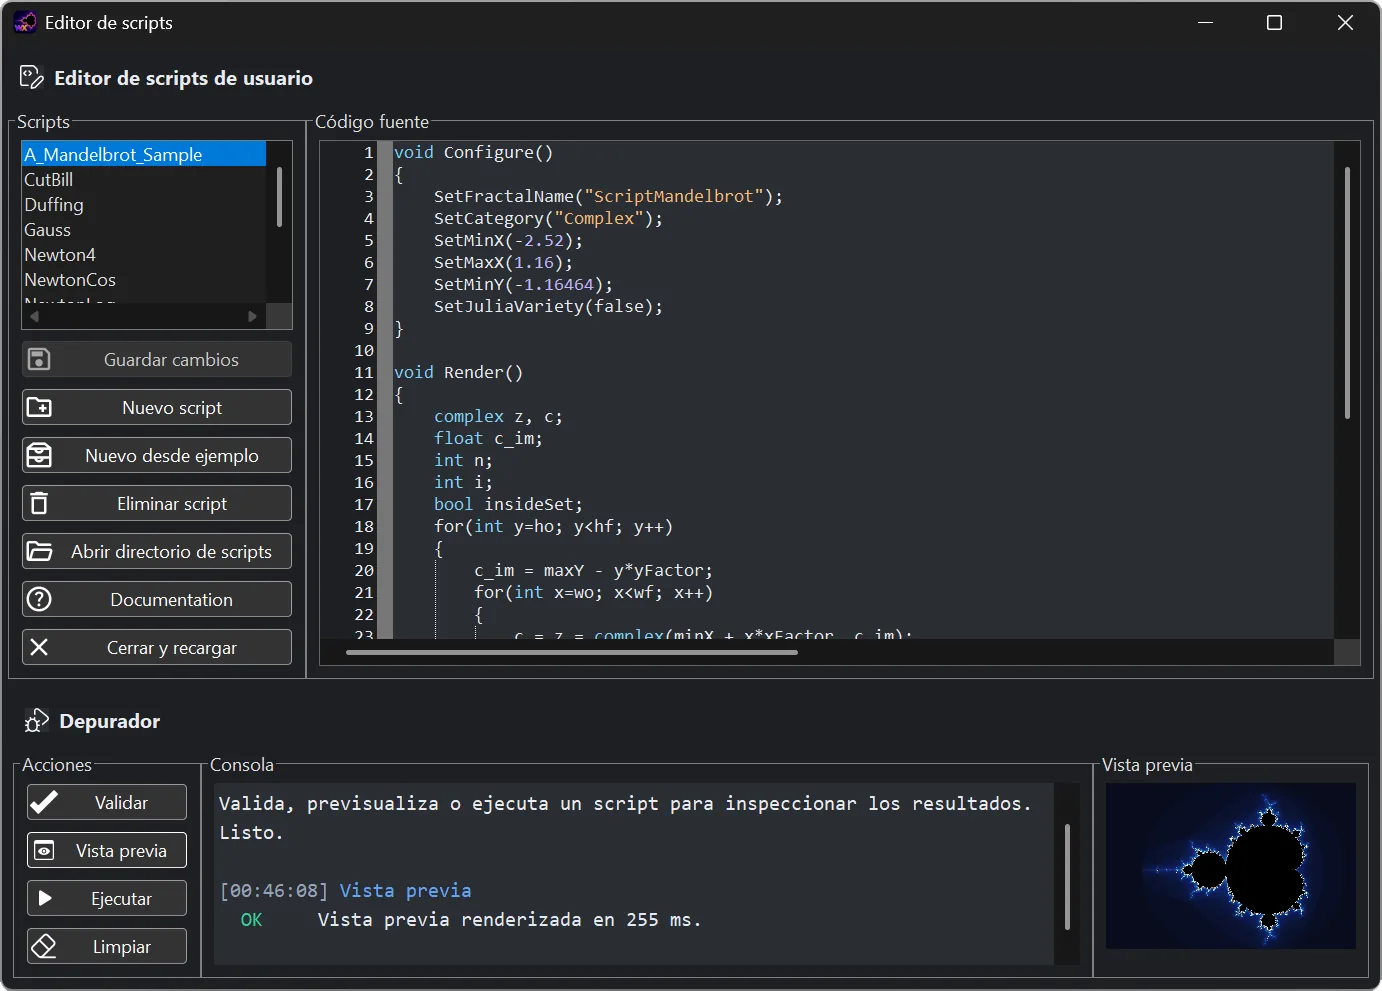Click the scripts list right scroll arrow

[252, 316]
